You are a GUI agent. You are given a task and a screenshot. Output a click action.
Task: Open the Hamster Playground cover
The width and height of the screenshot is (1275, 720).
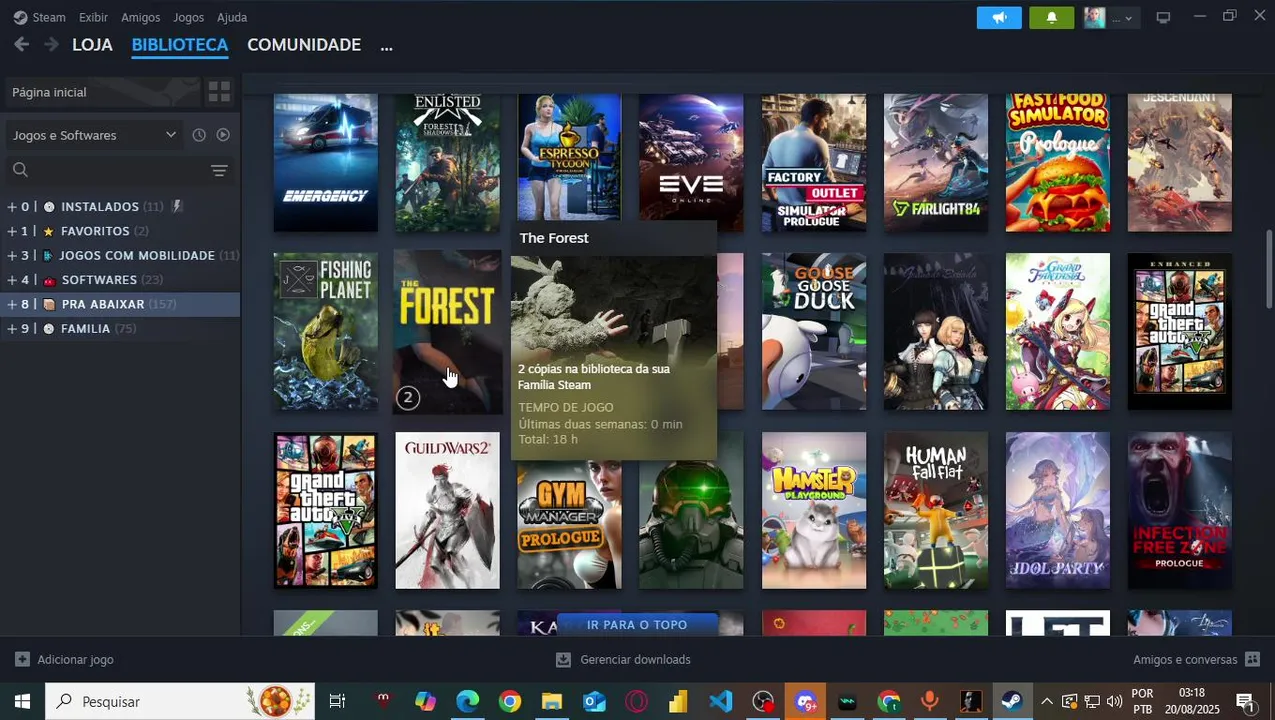[x=814, y=511]
